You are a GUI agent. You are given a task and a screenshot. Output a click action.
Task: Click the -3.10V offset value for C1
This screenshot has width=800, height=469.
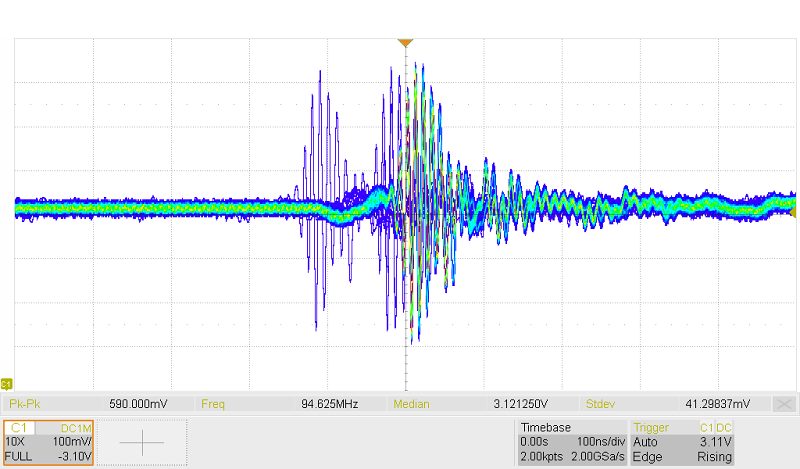tap(74, 456)
